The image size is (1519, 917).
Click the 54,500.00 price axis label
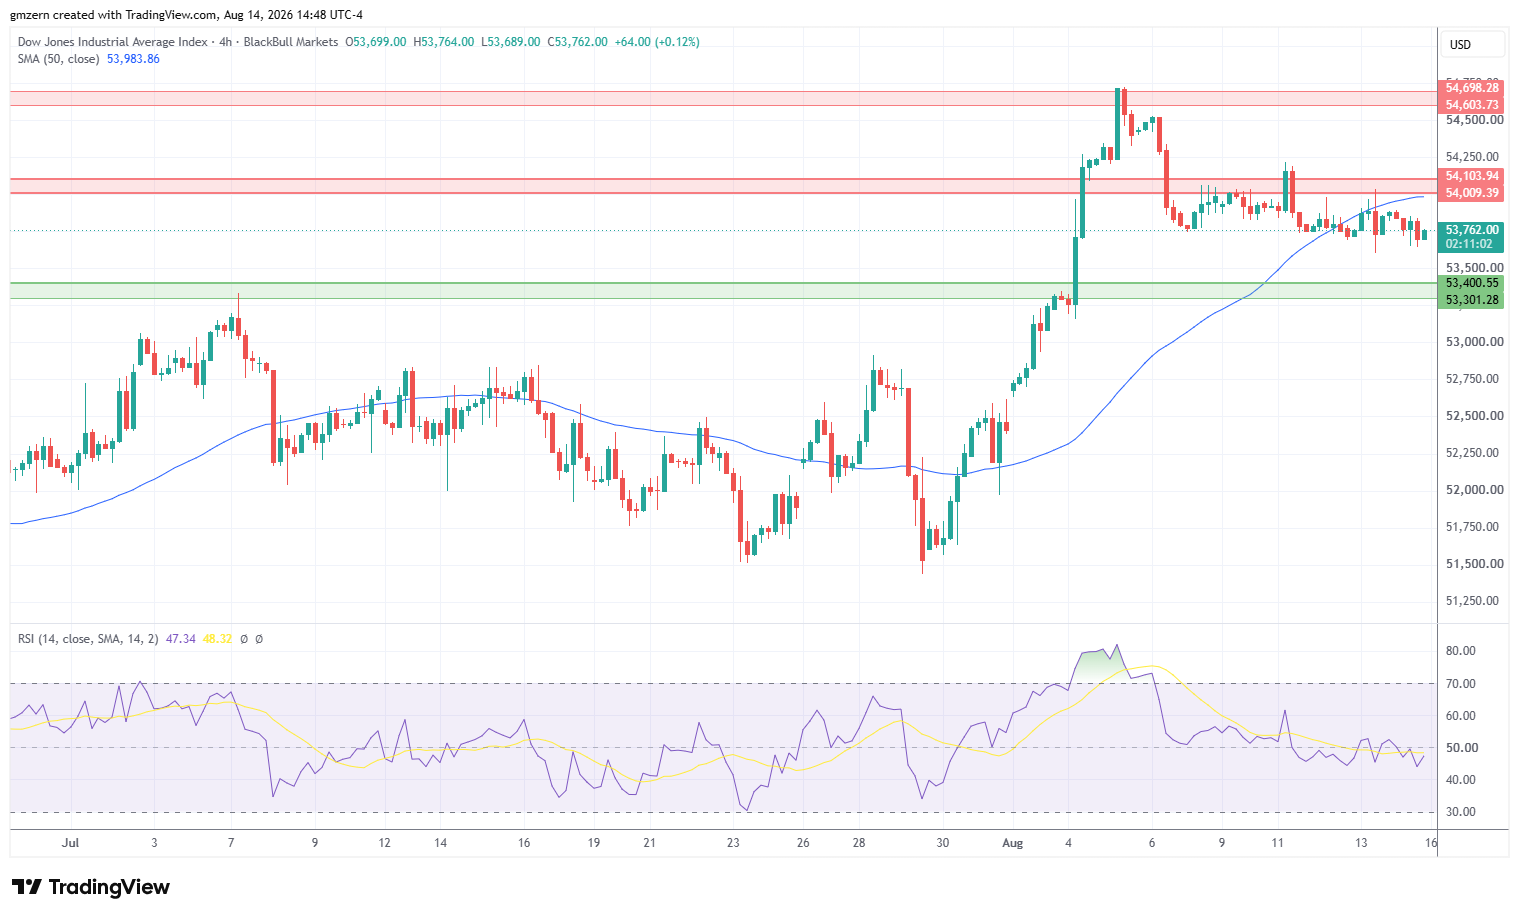(1474, 120)
